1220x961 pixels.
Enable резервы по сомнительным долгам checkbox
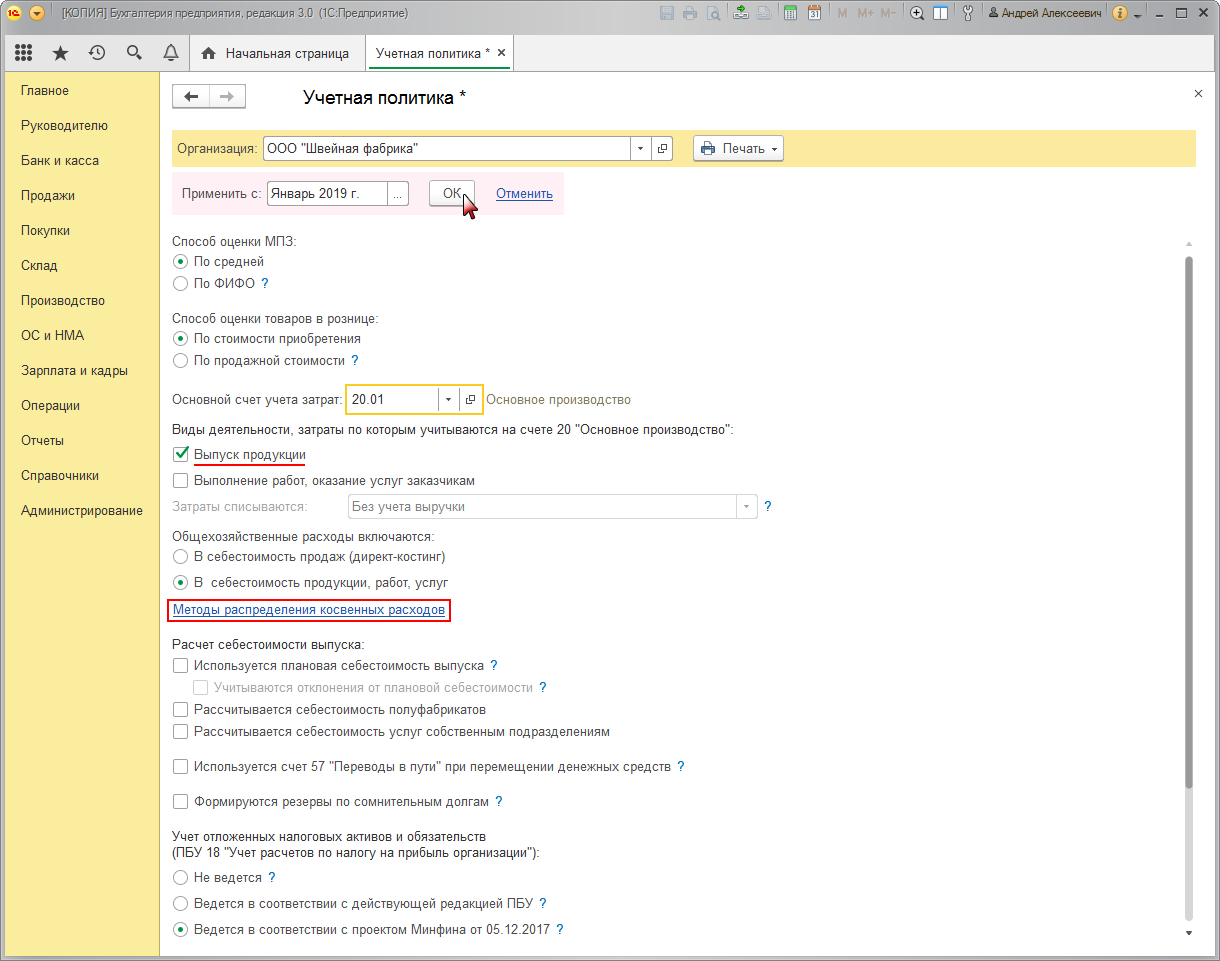pos(181,801)
